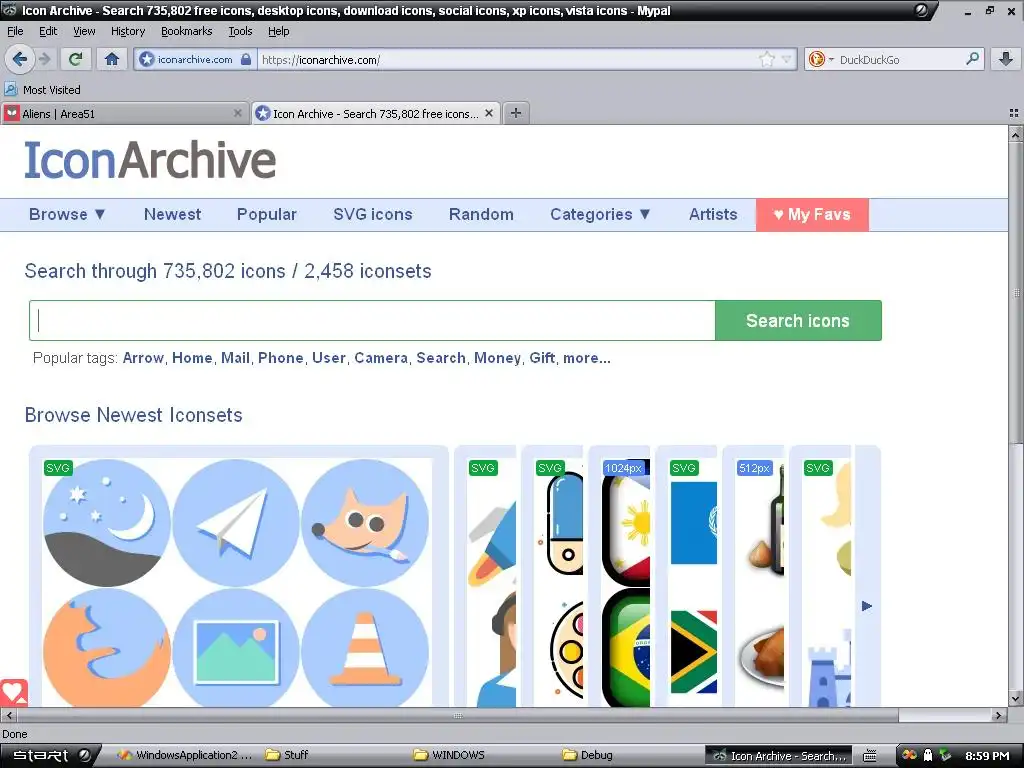Screen dimensions: 1024x768
Task: Open the Tools menu
Action: (x=240, y=31)
